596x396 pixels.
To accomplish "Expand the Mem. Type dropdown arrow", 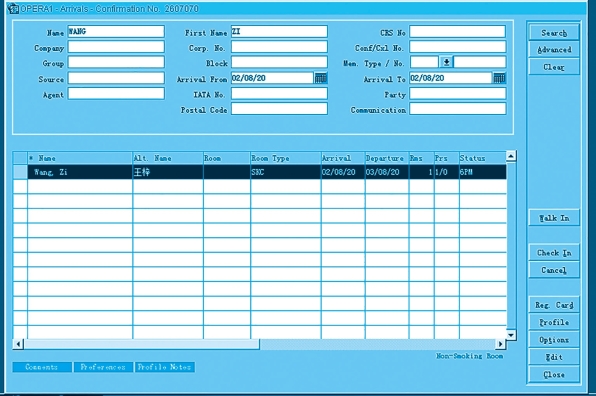I will point(446,62).
